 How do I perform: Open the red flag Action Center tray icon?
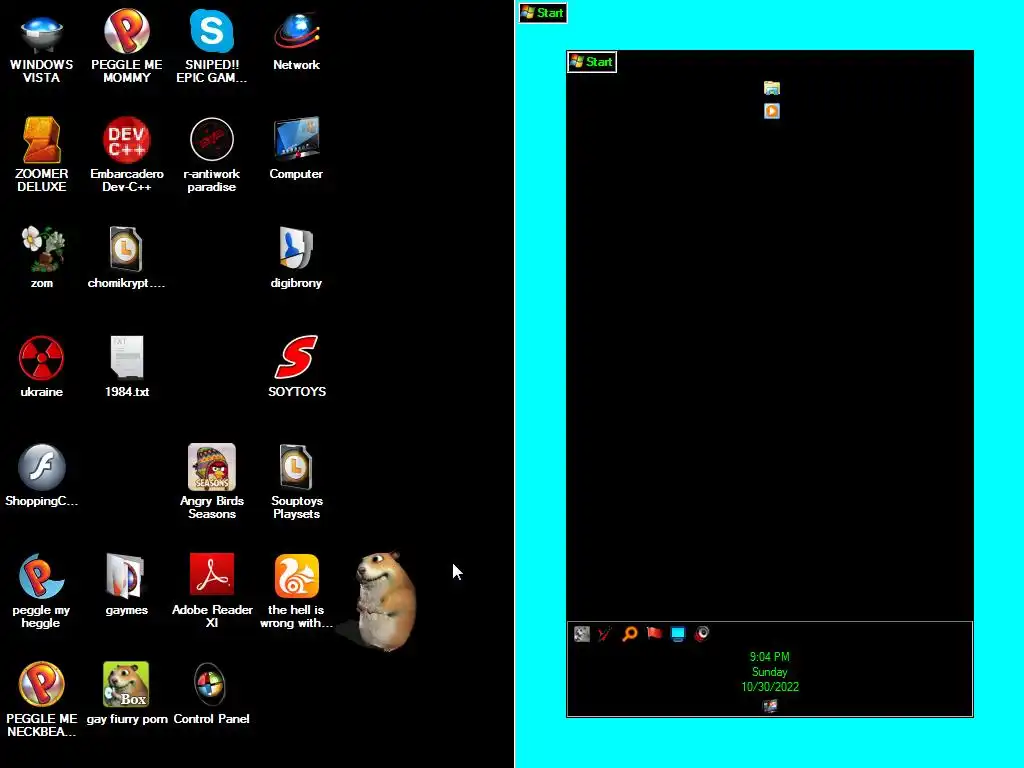point(654,633)
